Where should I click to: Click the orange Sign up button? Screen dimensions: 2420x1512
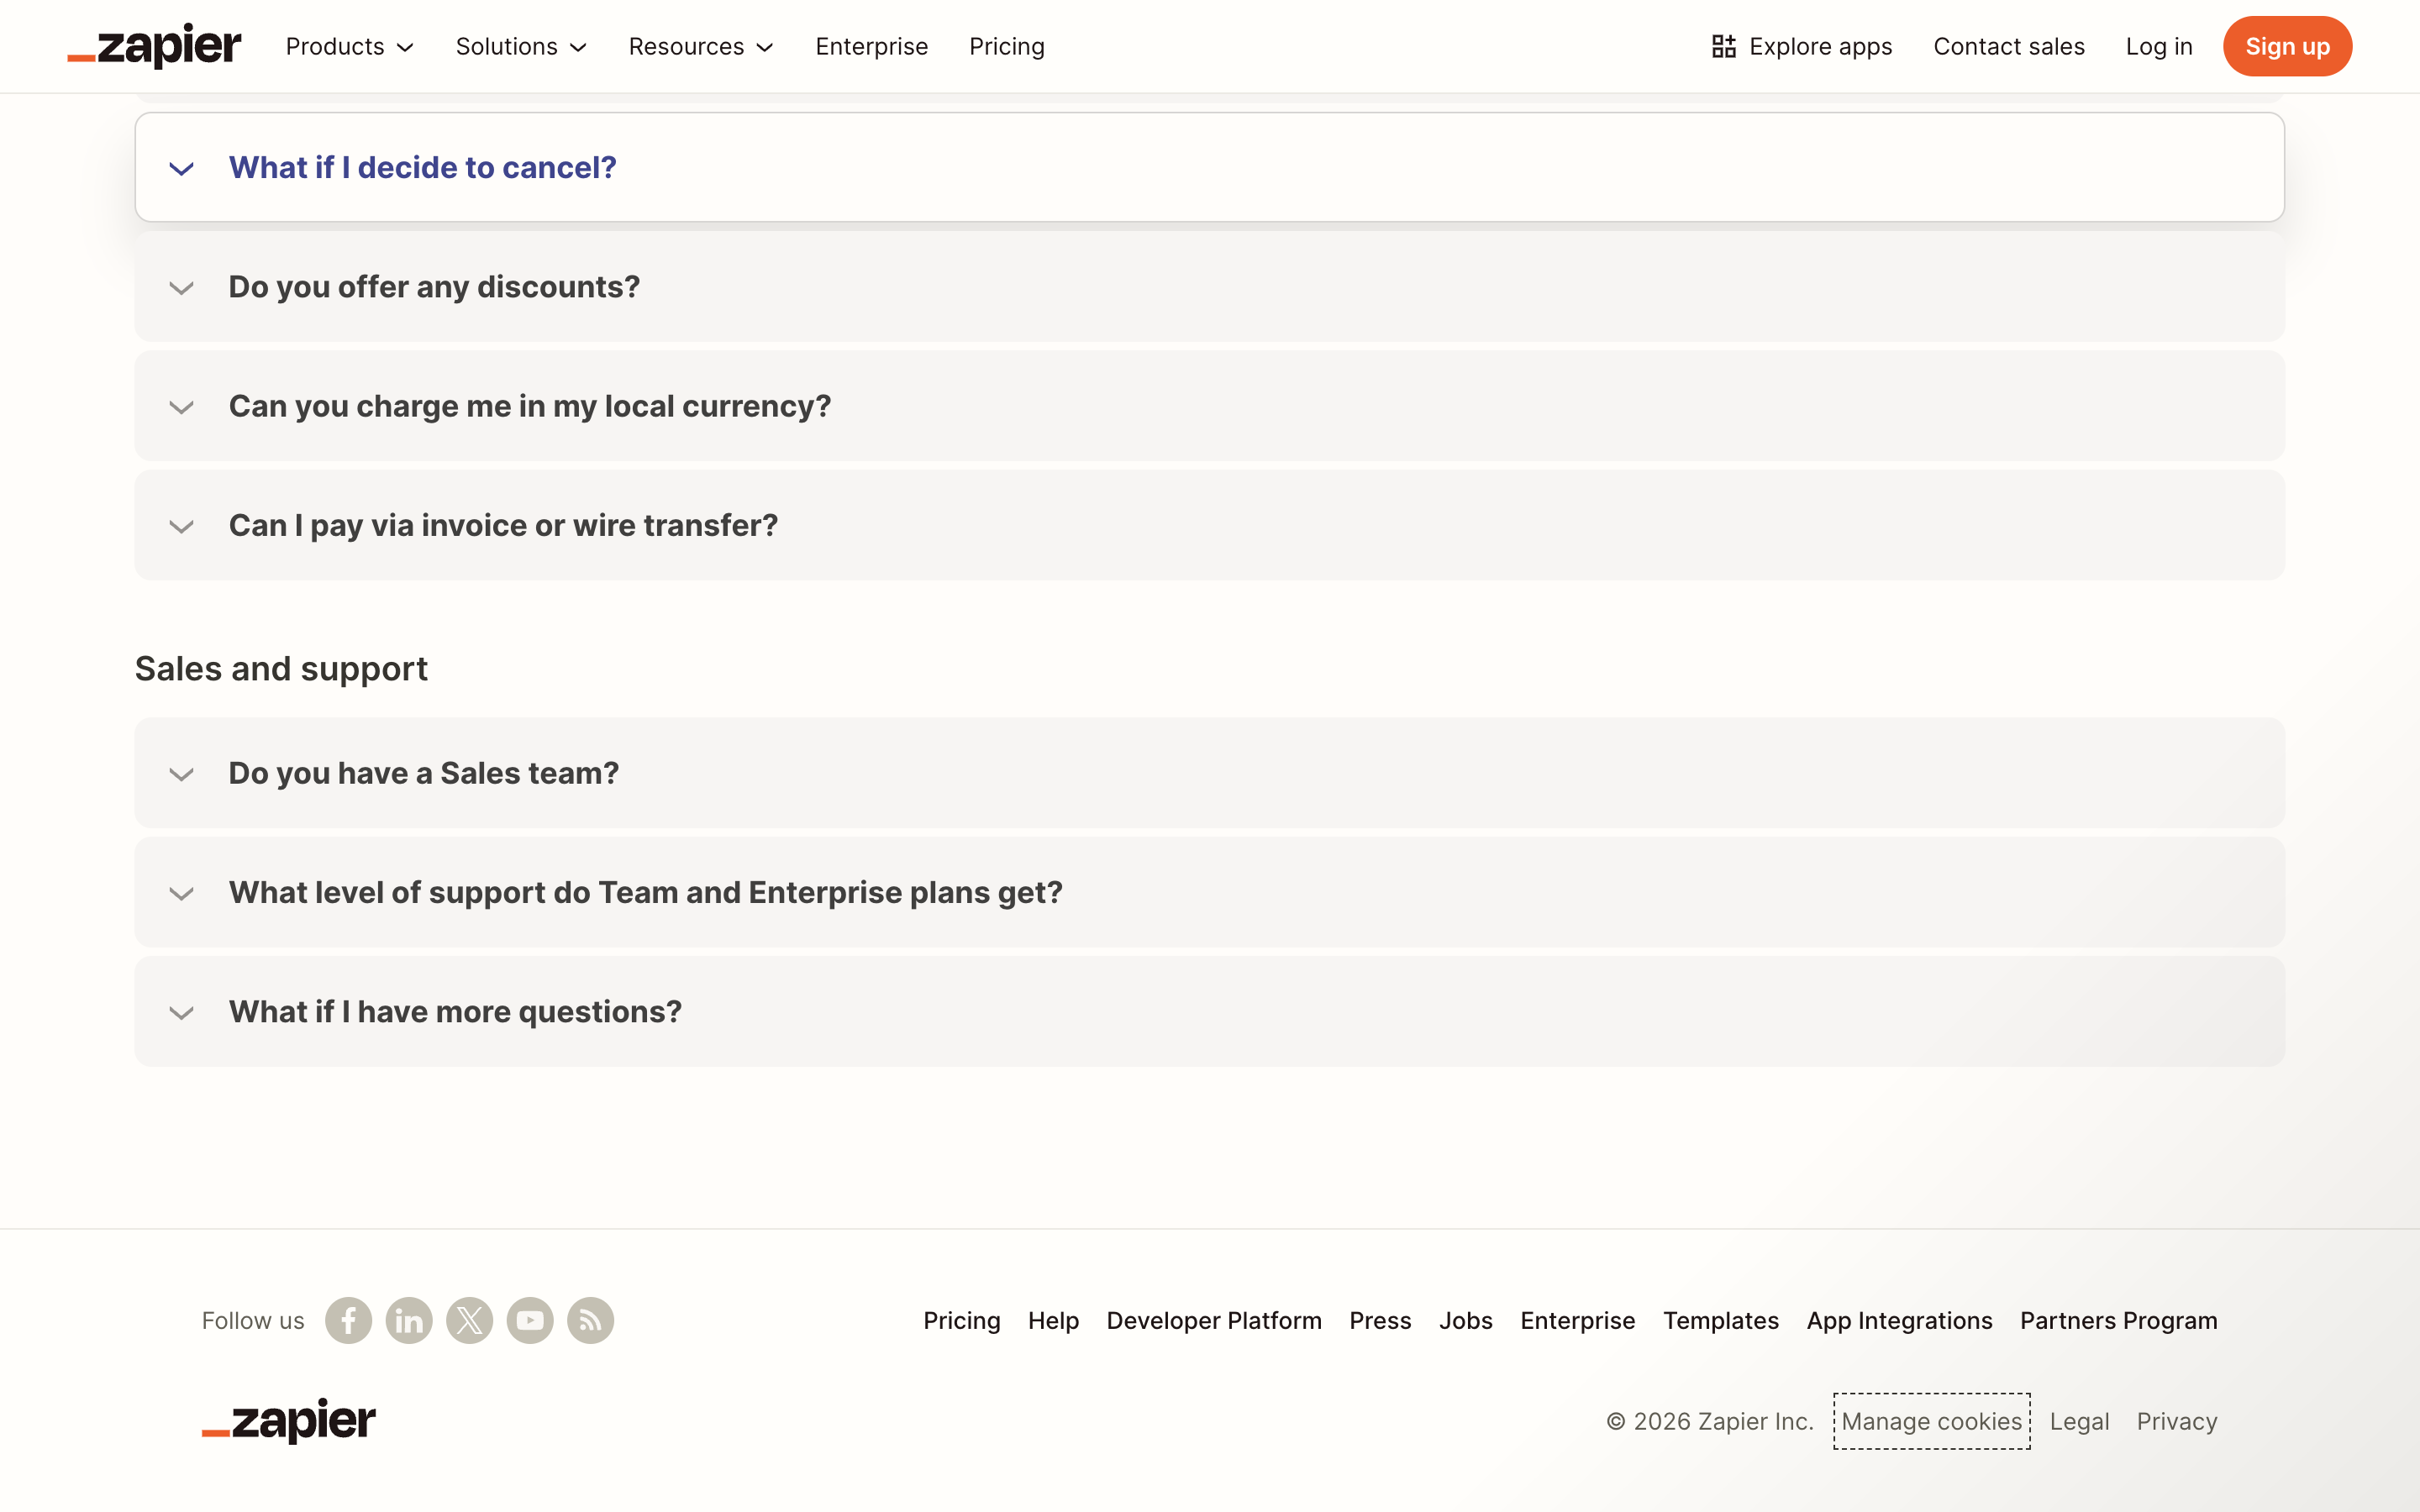(x=2287, y=46)
